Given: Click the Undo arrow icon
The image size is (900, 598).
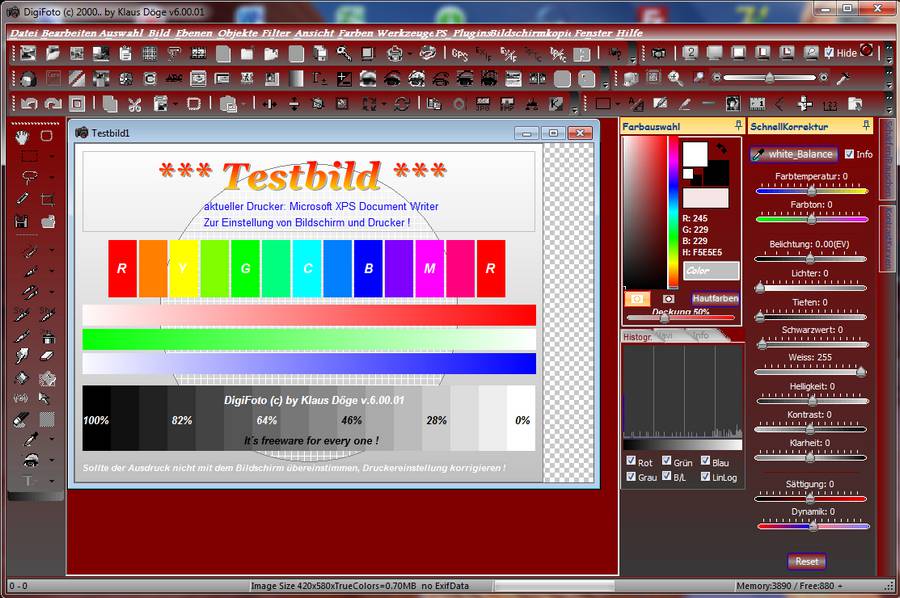Looking at the screenshot, I should tap(28, 103).
